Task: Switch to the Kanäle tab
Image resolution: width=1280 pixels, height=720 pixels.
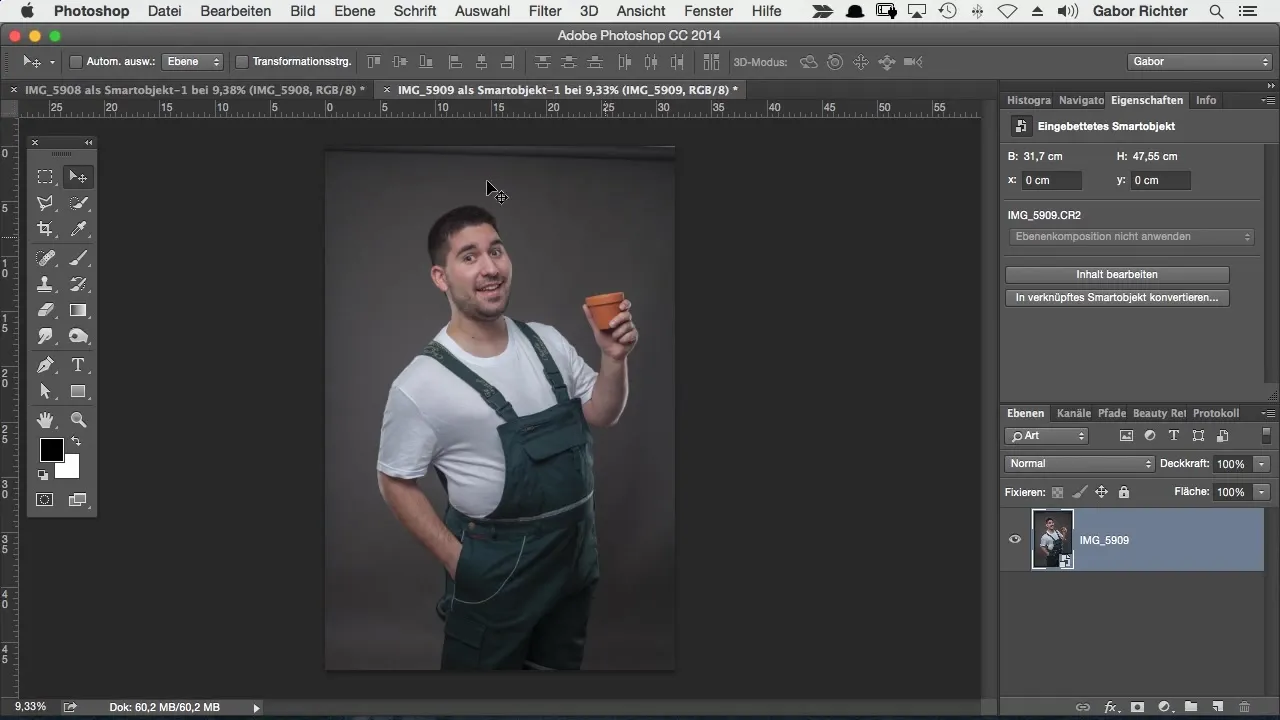Action: 1074,413
